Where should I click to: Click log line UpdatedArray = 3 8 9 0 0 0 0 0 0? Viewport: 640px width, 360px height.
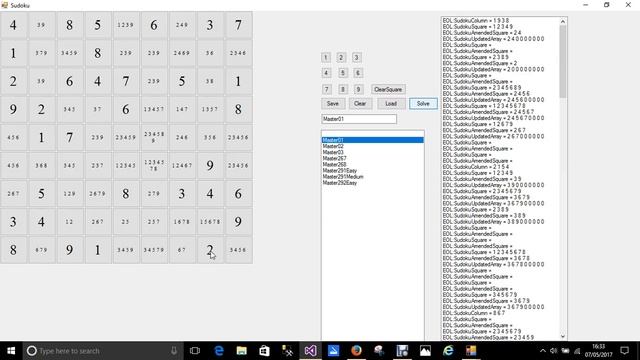click(x=493, y=222)
